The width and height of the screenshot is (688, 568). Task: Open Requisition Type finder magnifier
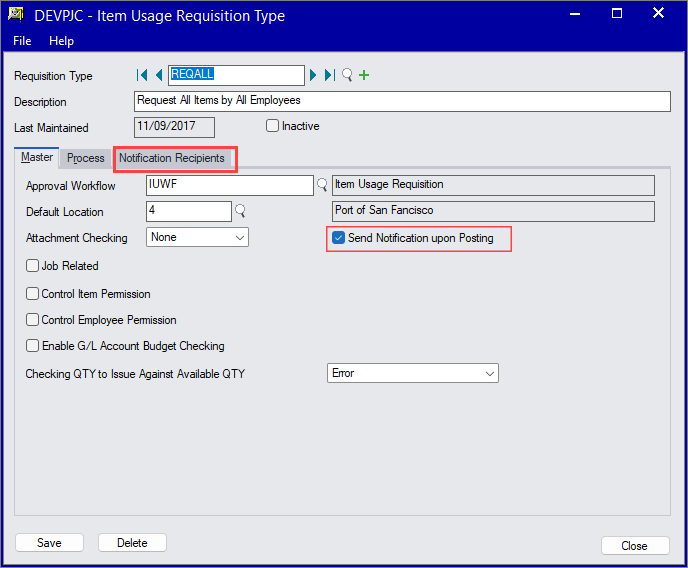(347, 75)
